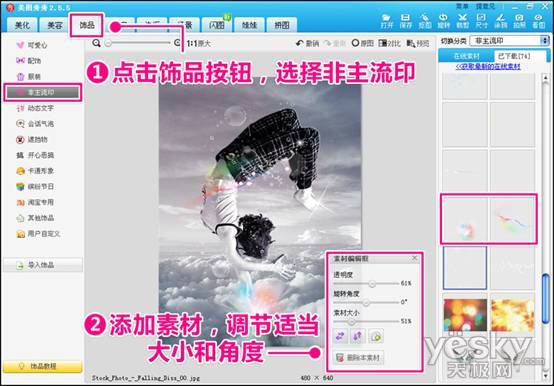Close the 素材编辑框 material edit box
Viewport: 554px width, 386px height.
click(x=415, y=258)
